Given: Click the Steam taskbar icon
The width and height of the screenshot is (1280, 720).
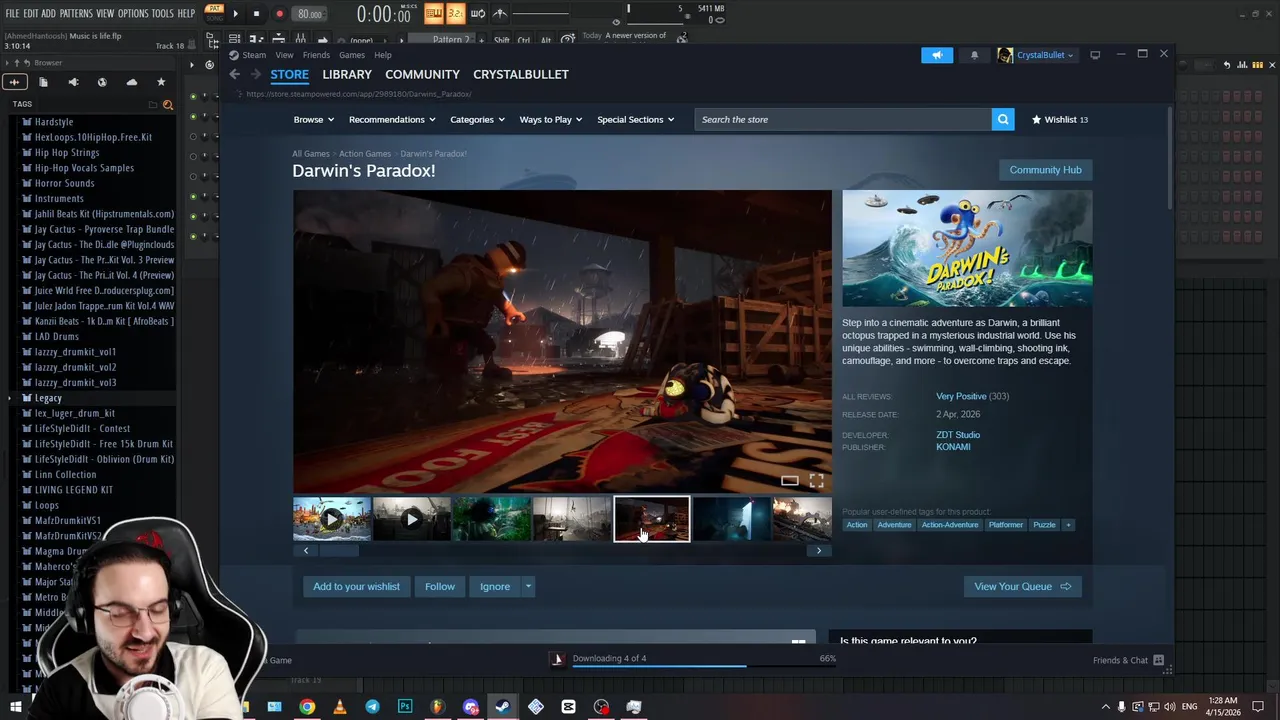Looking at the screenshot, I should click(503, 707).
